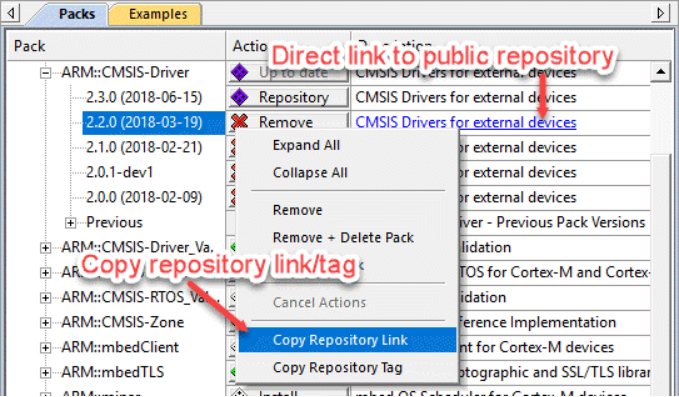The height and width of the screenshot is (397, 679).
Task: Click the Remove button with red X icon
Action: [x=288, y=122]
